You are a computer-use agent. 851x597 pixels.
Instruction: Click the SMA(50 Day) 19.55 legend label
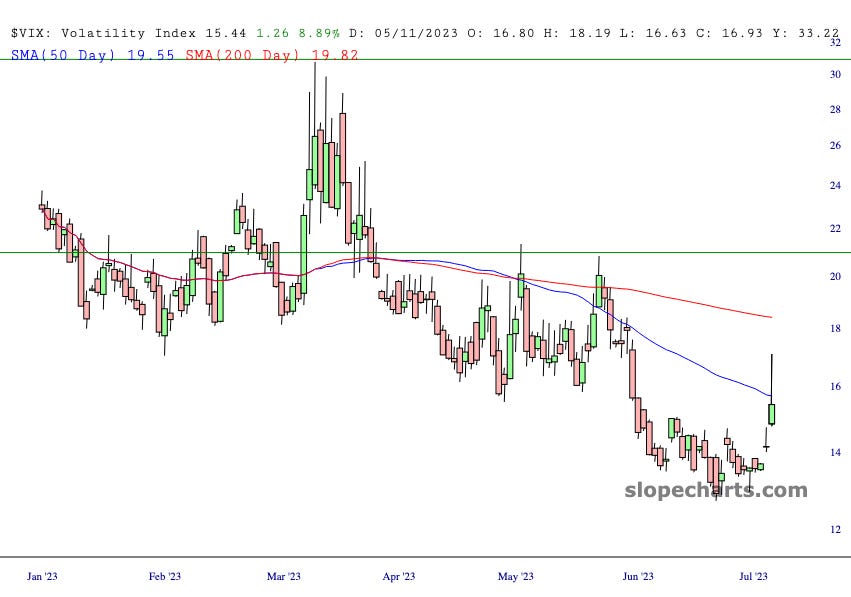pos(93,55)
